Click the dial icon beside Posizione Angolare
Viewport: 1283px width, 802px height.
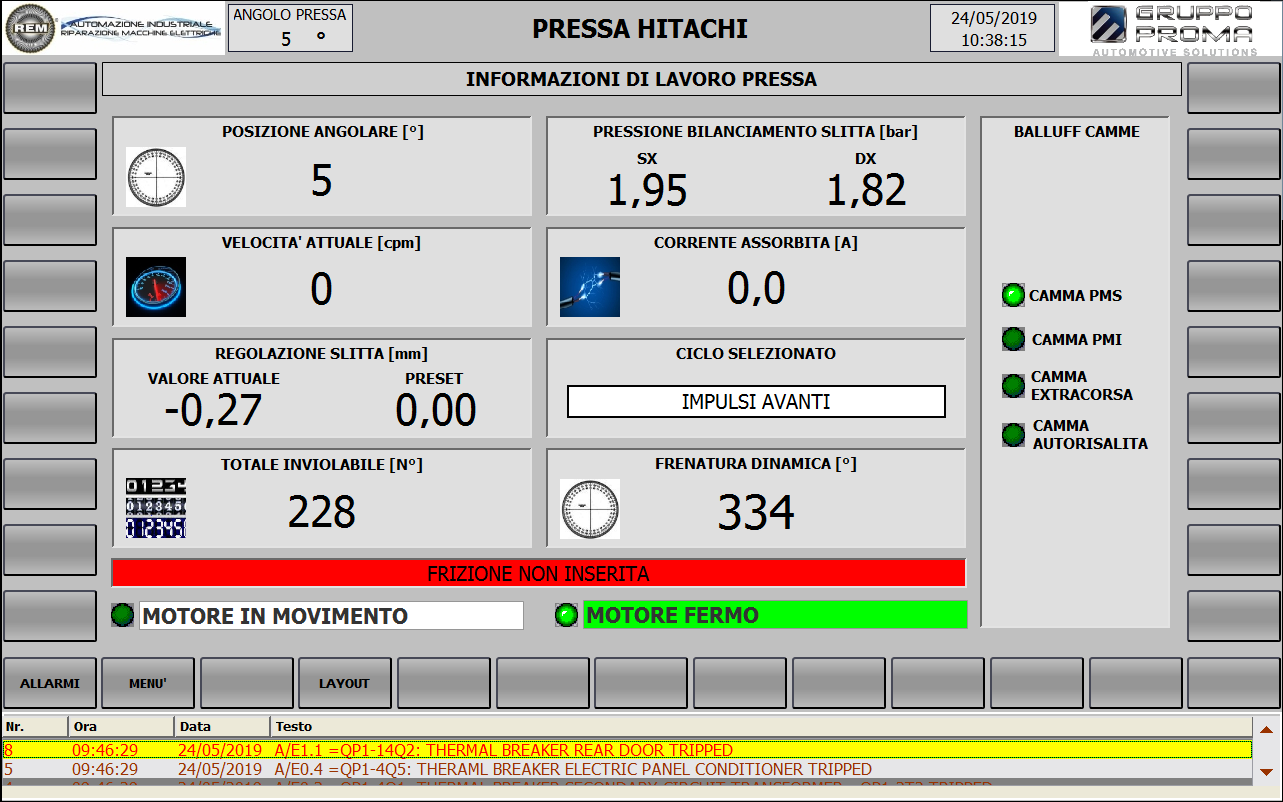pyautogui.click(x=156, y=177)
